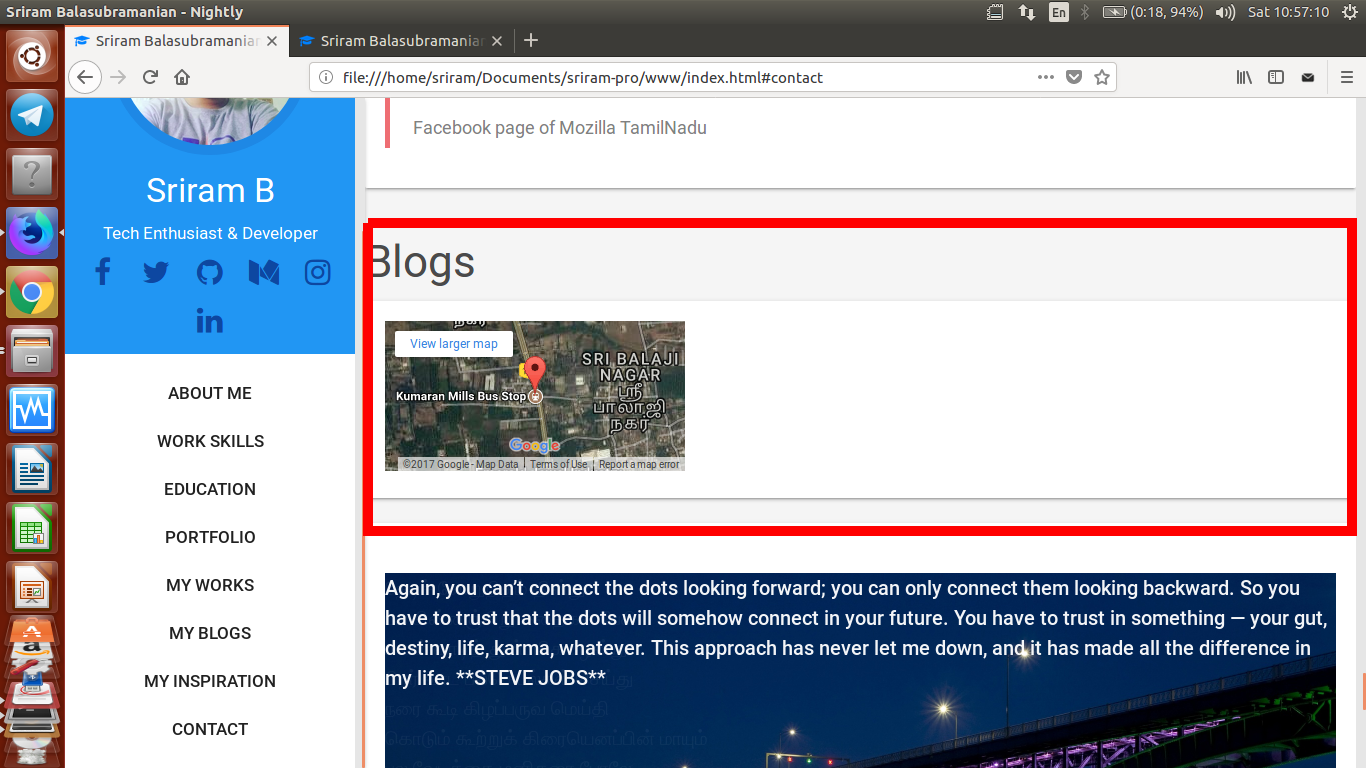
Task: Open the CONTACT navigation item
Action: (x=209, y=729)
